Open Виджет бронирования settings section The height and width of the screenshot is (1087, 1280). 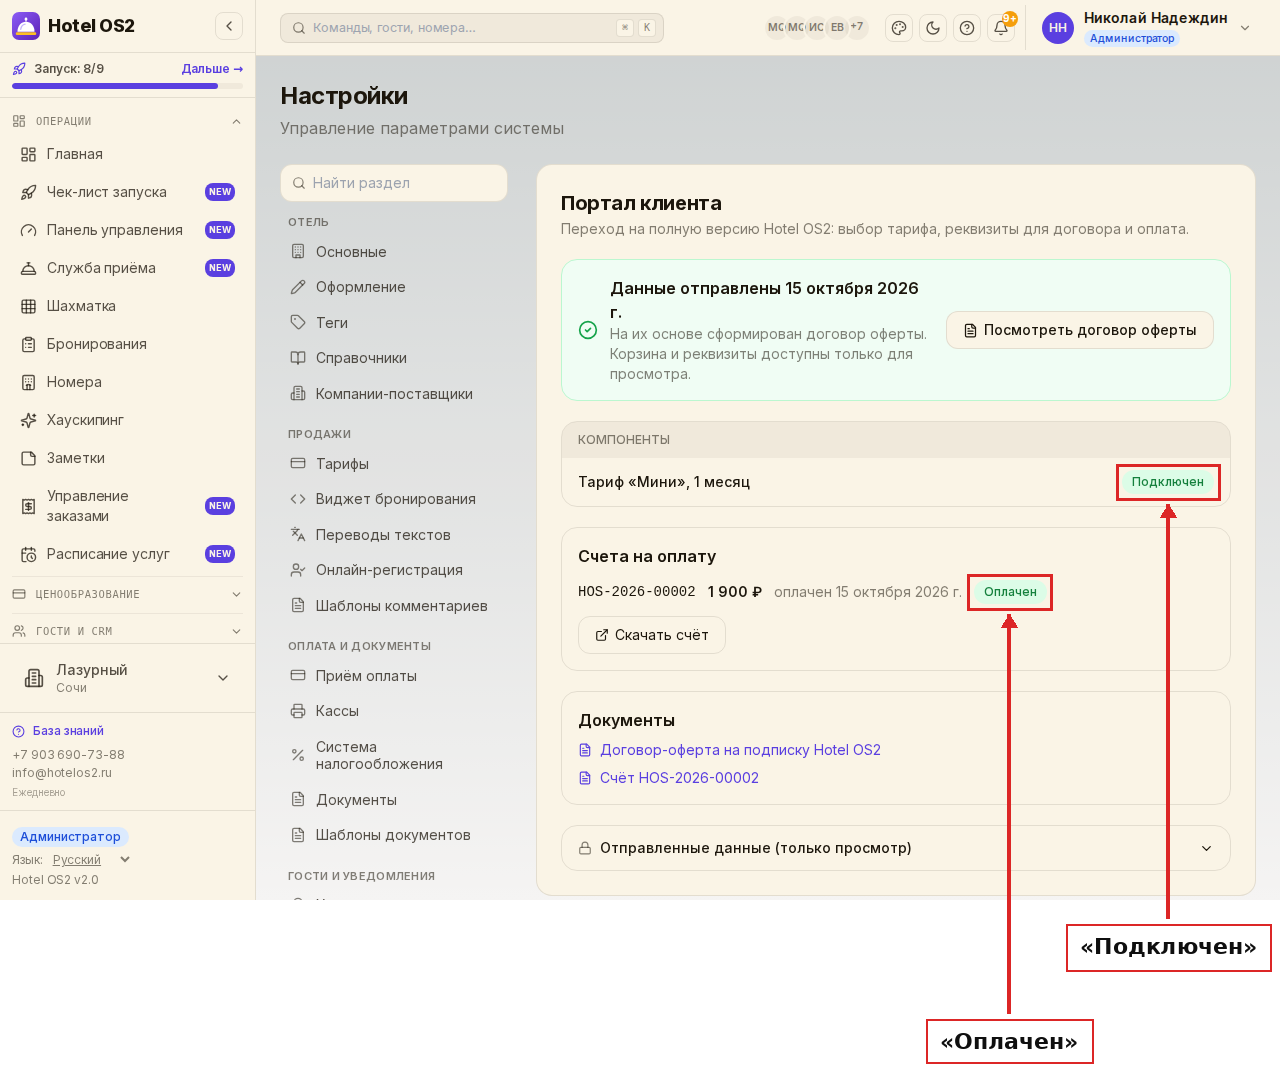click(394, 499)
